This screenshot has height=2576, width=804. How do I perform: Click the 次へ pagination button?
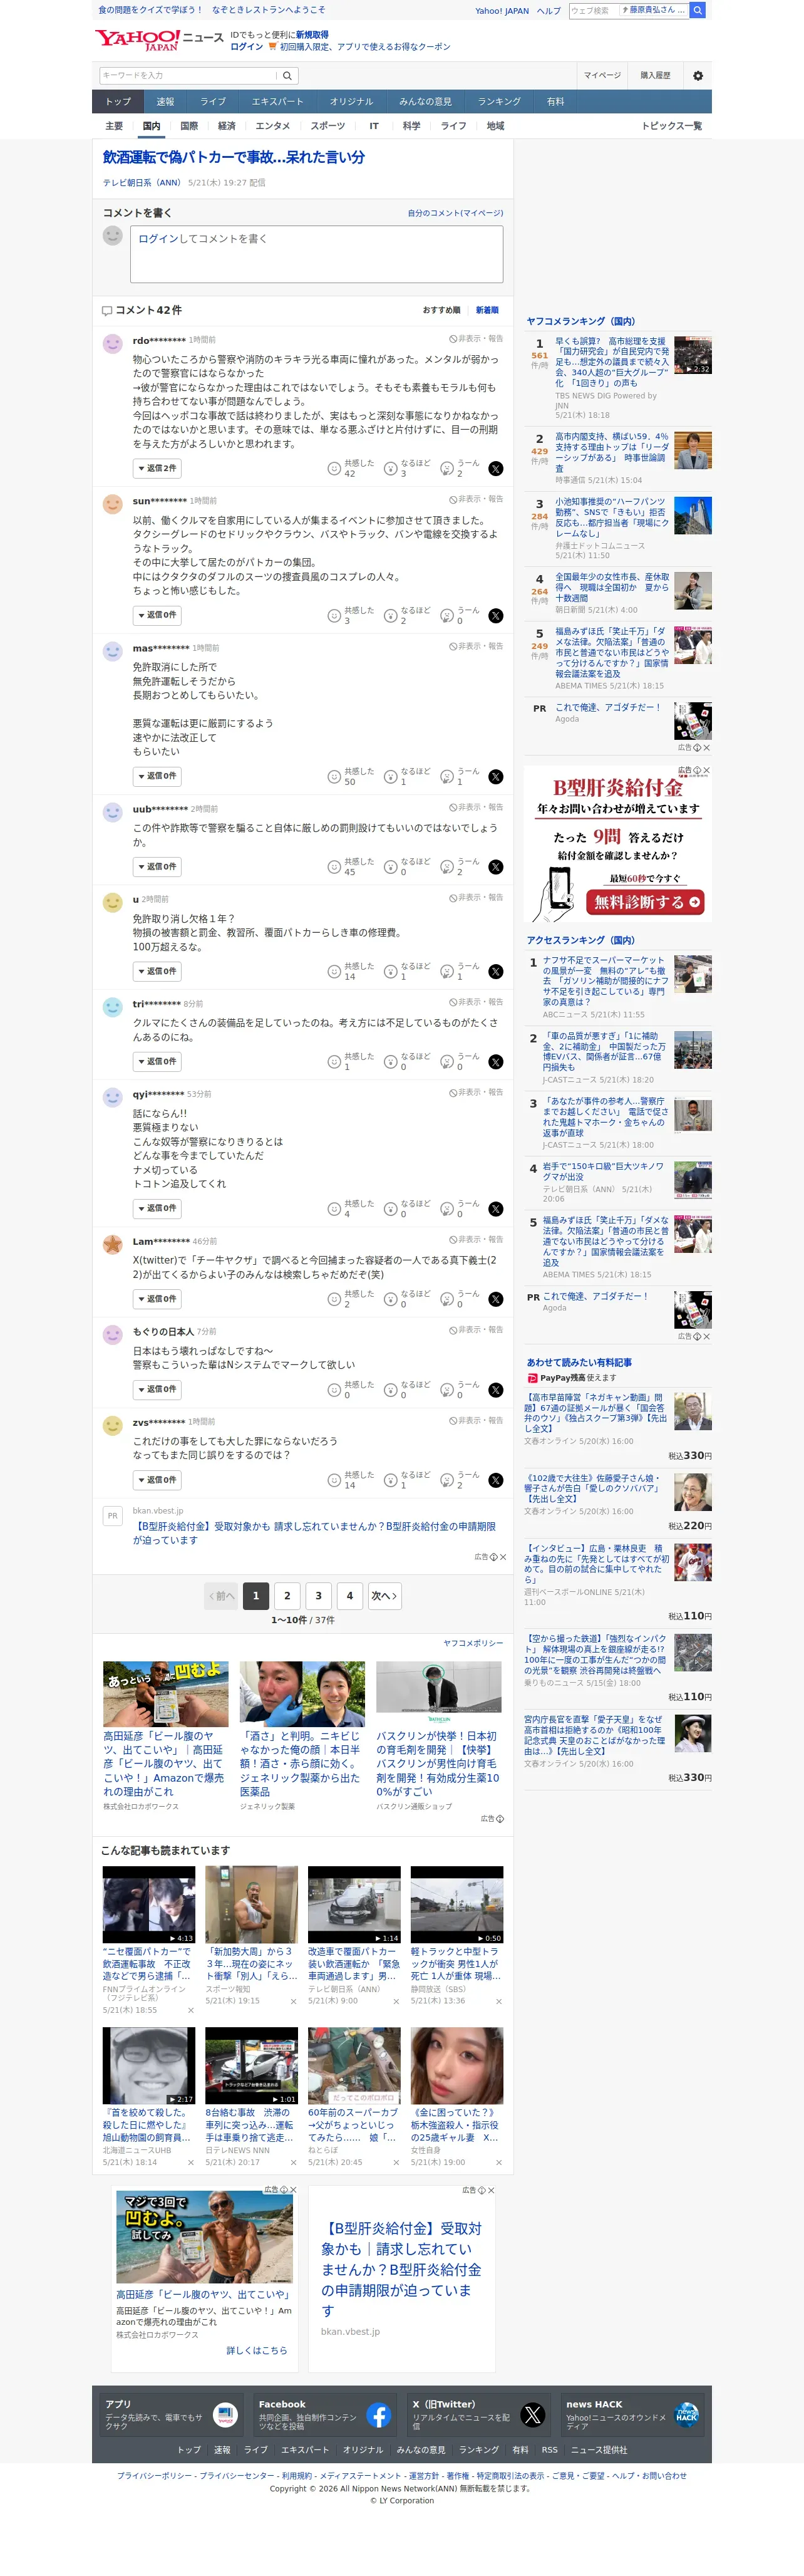click(x=384, y=1596)
